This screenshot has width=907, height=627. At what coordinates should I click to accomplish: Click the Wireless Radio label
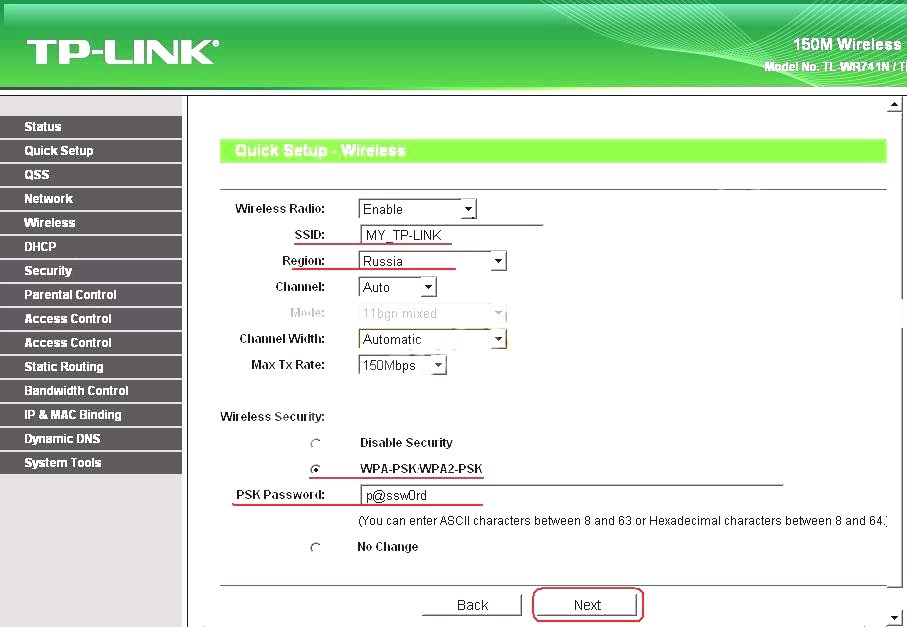click(x=279, y=209)
